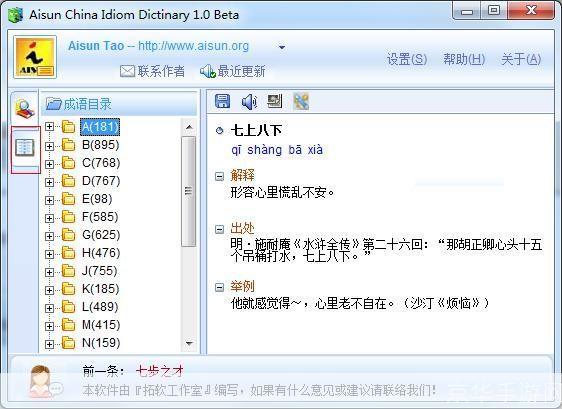Collapse the 解释 section

[219, 176]
